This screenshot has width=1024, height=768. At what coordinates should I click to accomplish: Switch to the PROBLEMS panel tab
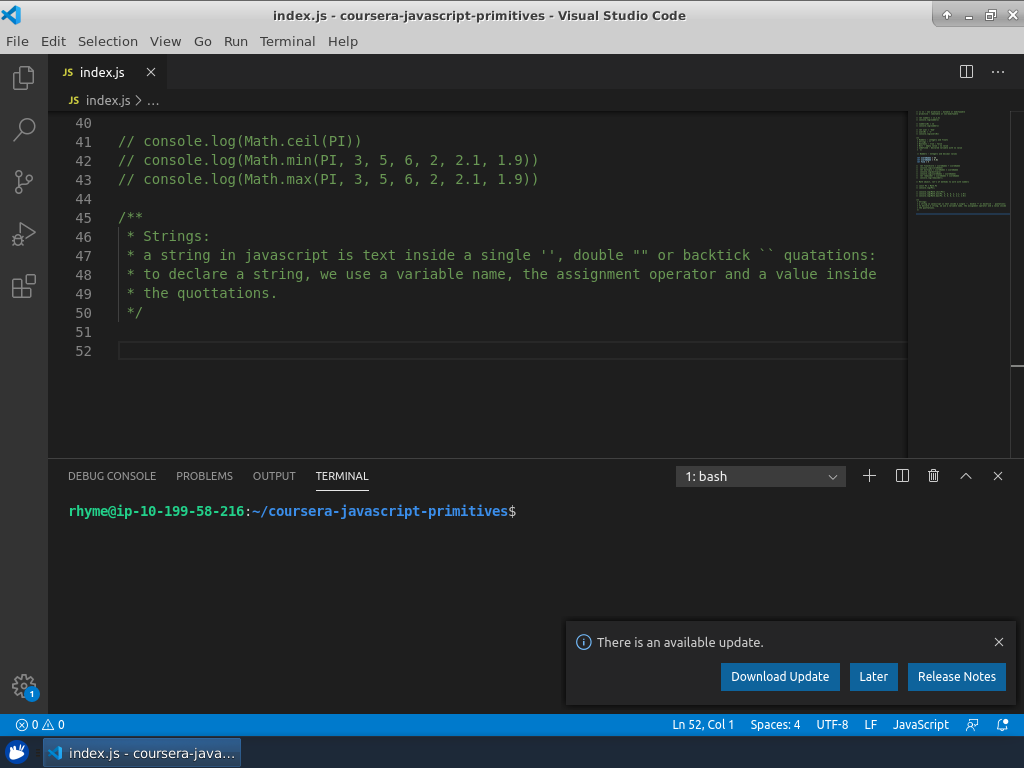(x=204, y=476)
